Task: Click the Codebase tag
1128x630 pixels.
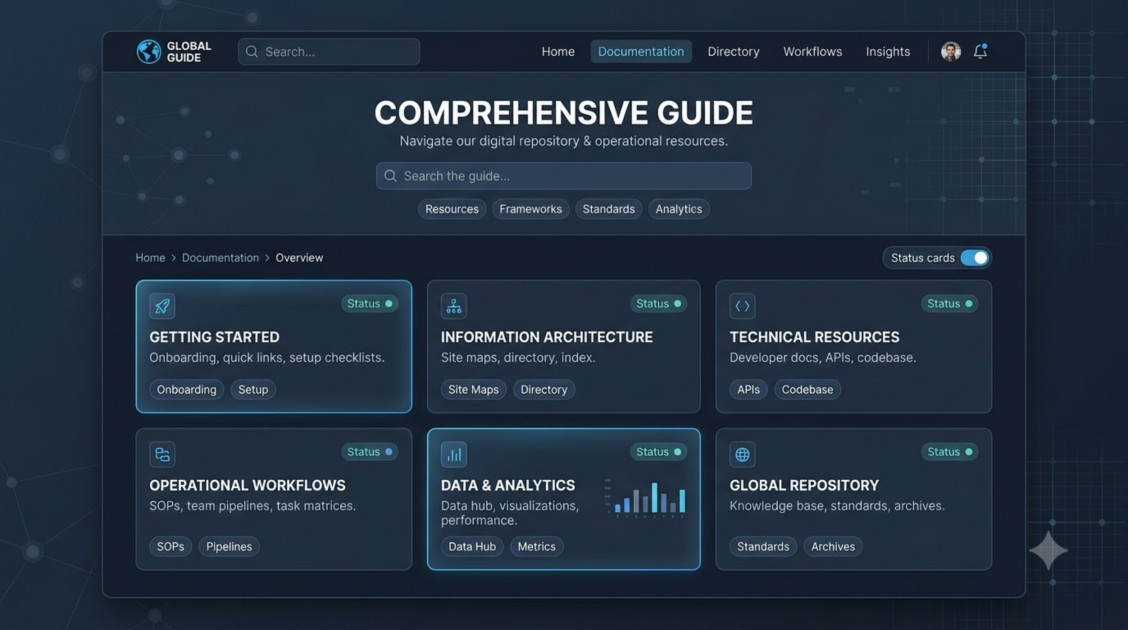Action: click(x=807, y=390)
